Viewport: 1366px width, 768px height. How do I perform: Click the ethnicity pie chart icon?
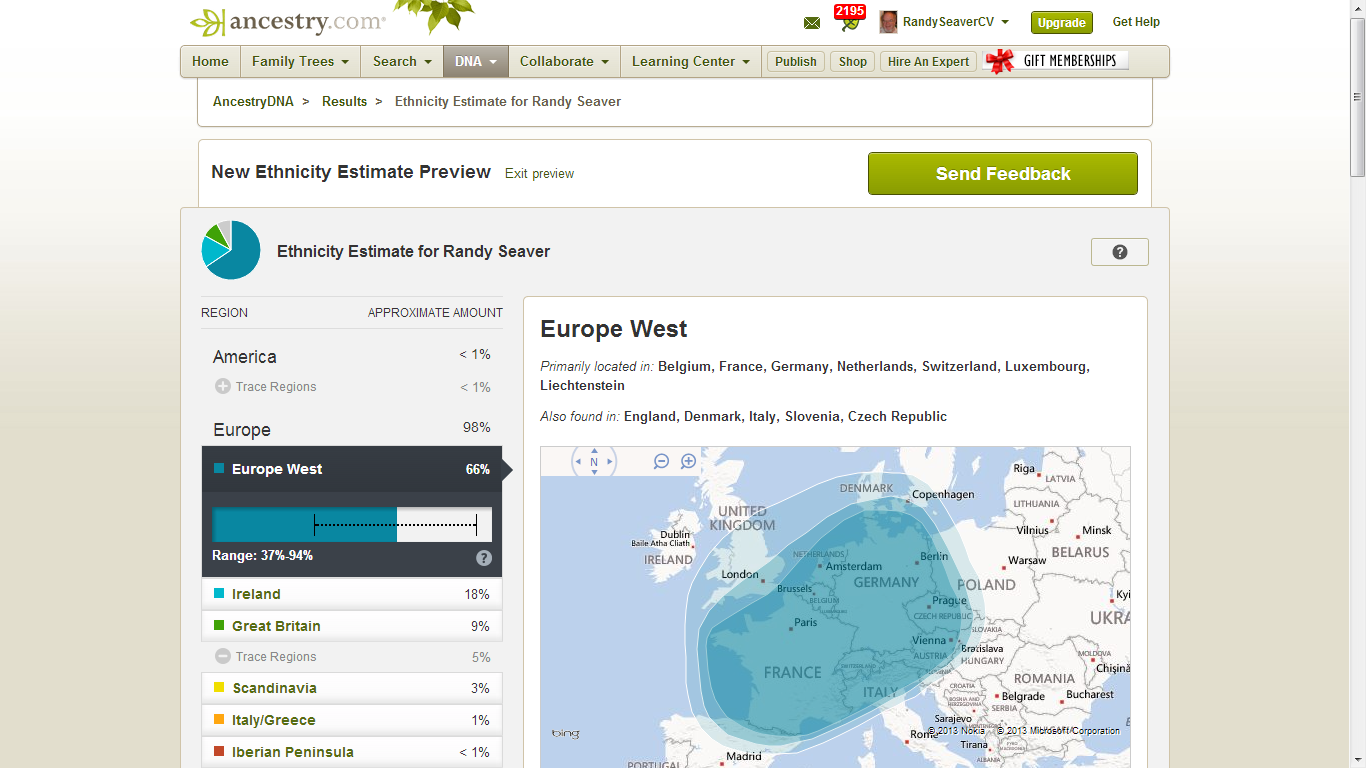pyautogui.click(x=230, y=249)
